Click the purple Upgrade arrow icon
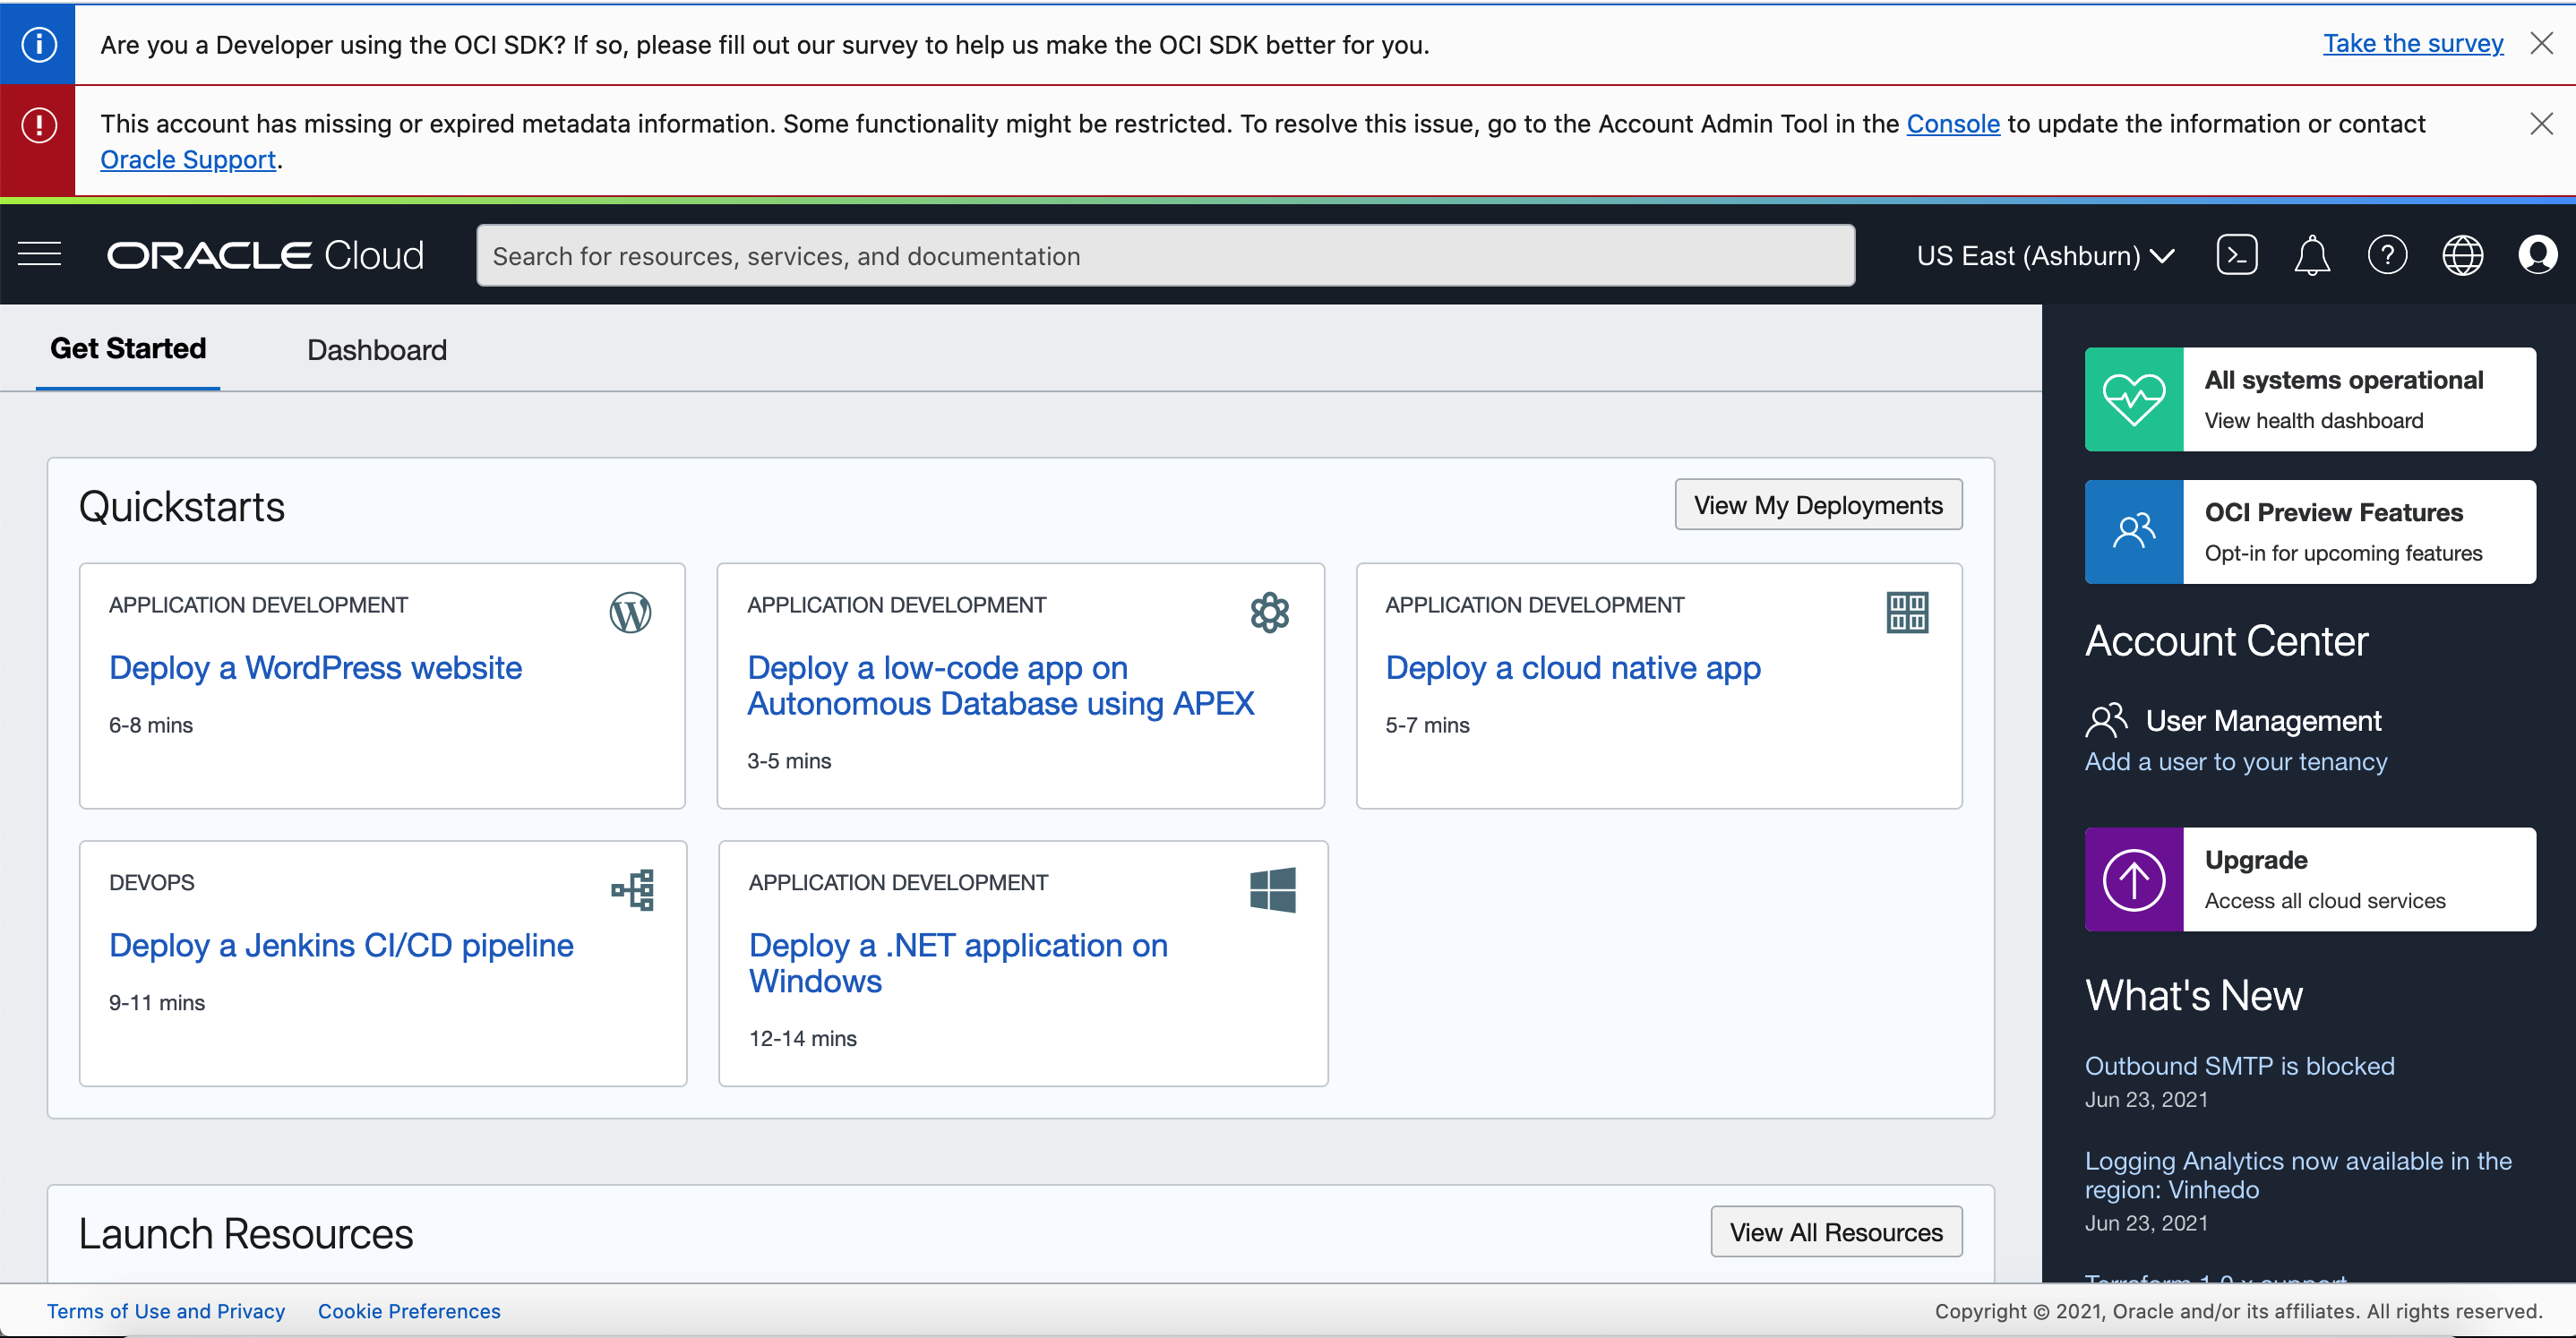The image size is (2576, 1338). (2133, 879)
